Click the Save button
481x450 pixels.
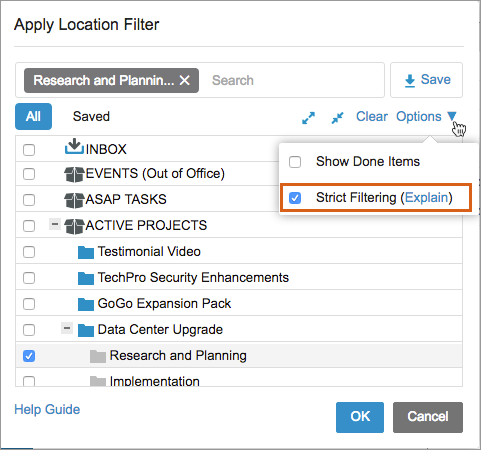click(x=426, y=80)
